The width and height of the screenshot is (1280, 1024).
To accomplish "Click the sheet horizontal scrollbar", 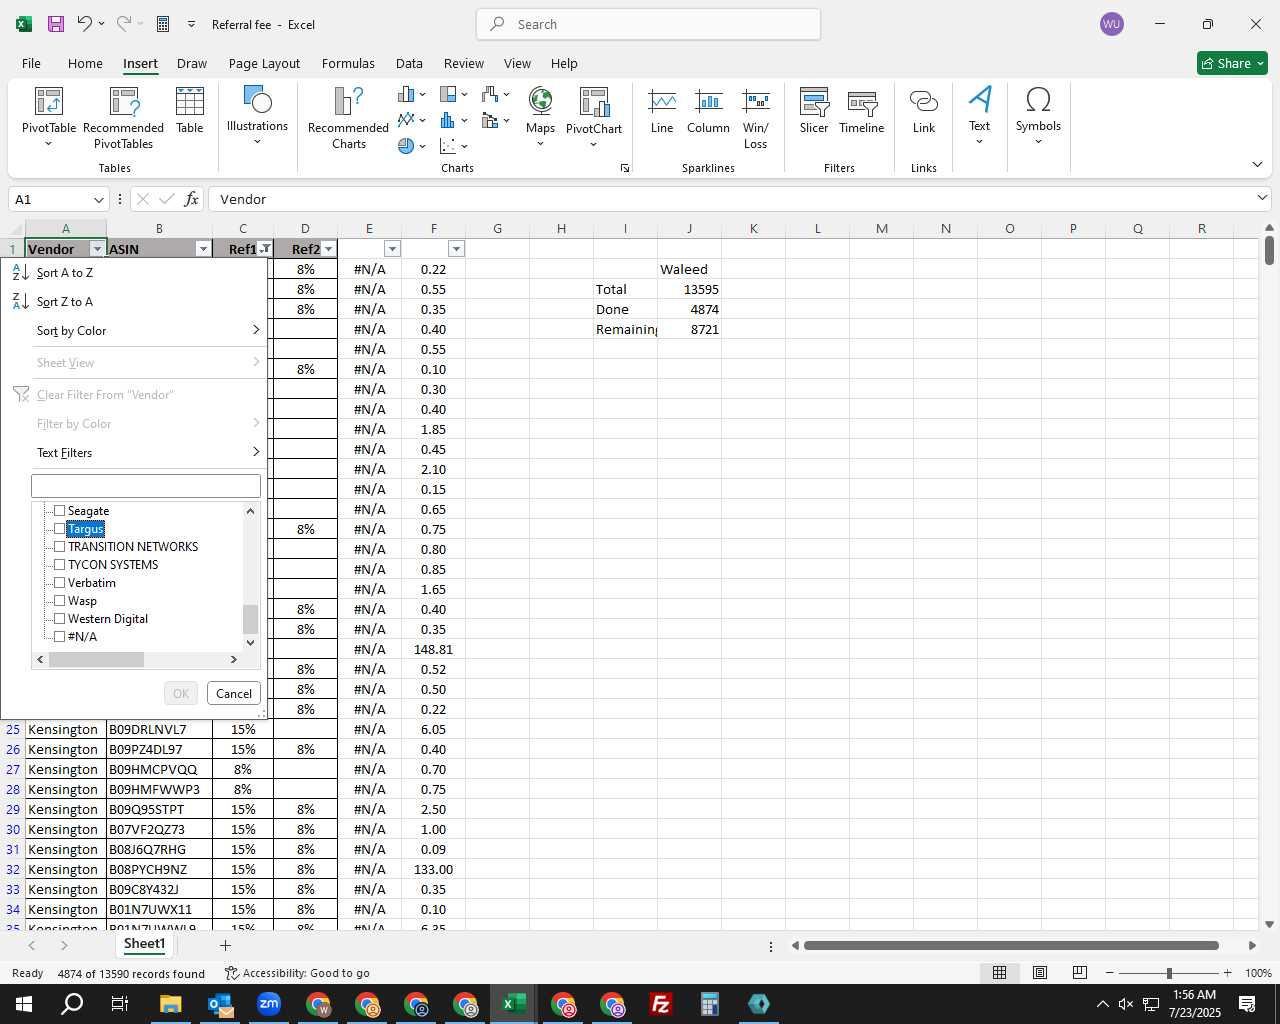I will 1011,946.
